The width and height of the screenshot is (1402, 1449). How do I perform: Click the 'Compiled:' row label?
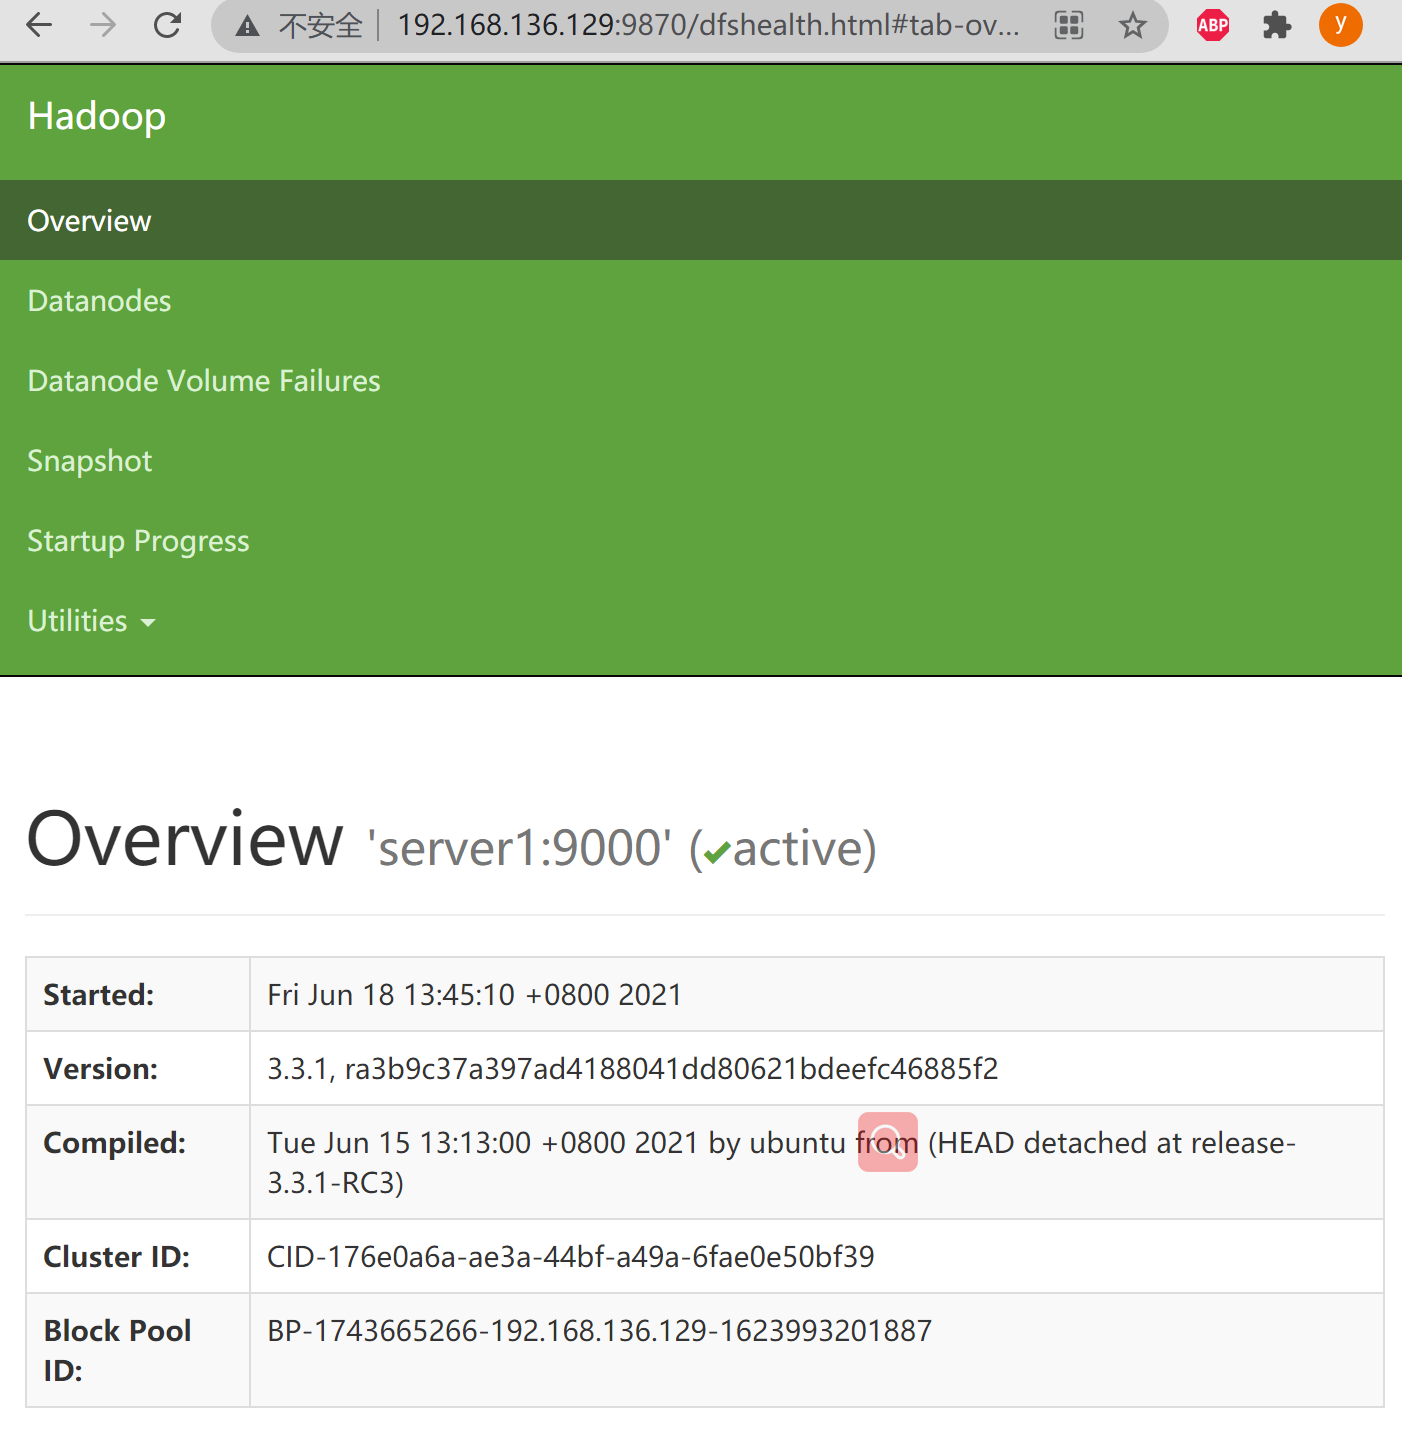coord(115,1143)
